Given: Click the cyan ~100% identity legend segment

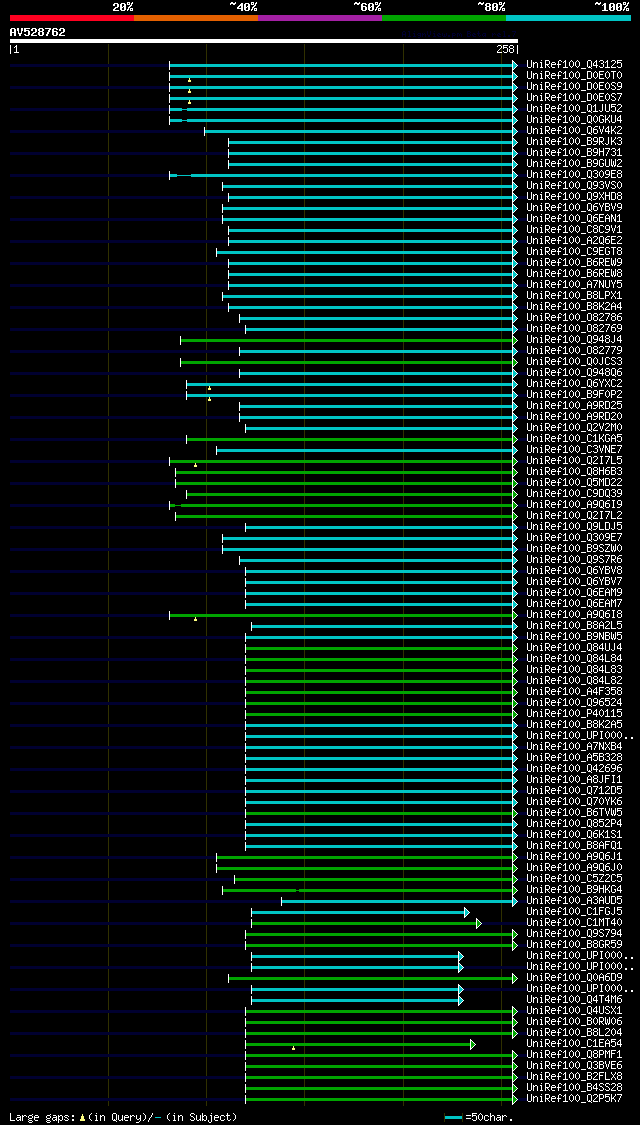Looking at the screenshot, I should tap(568, 17).
